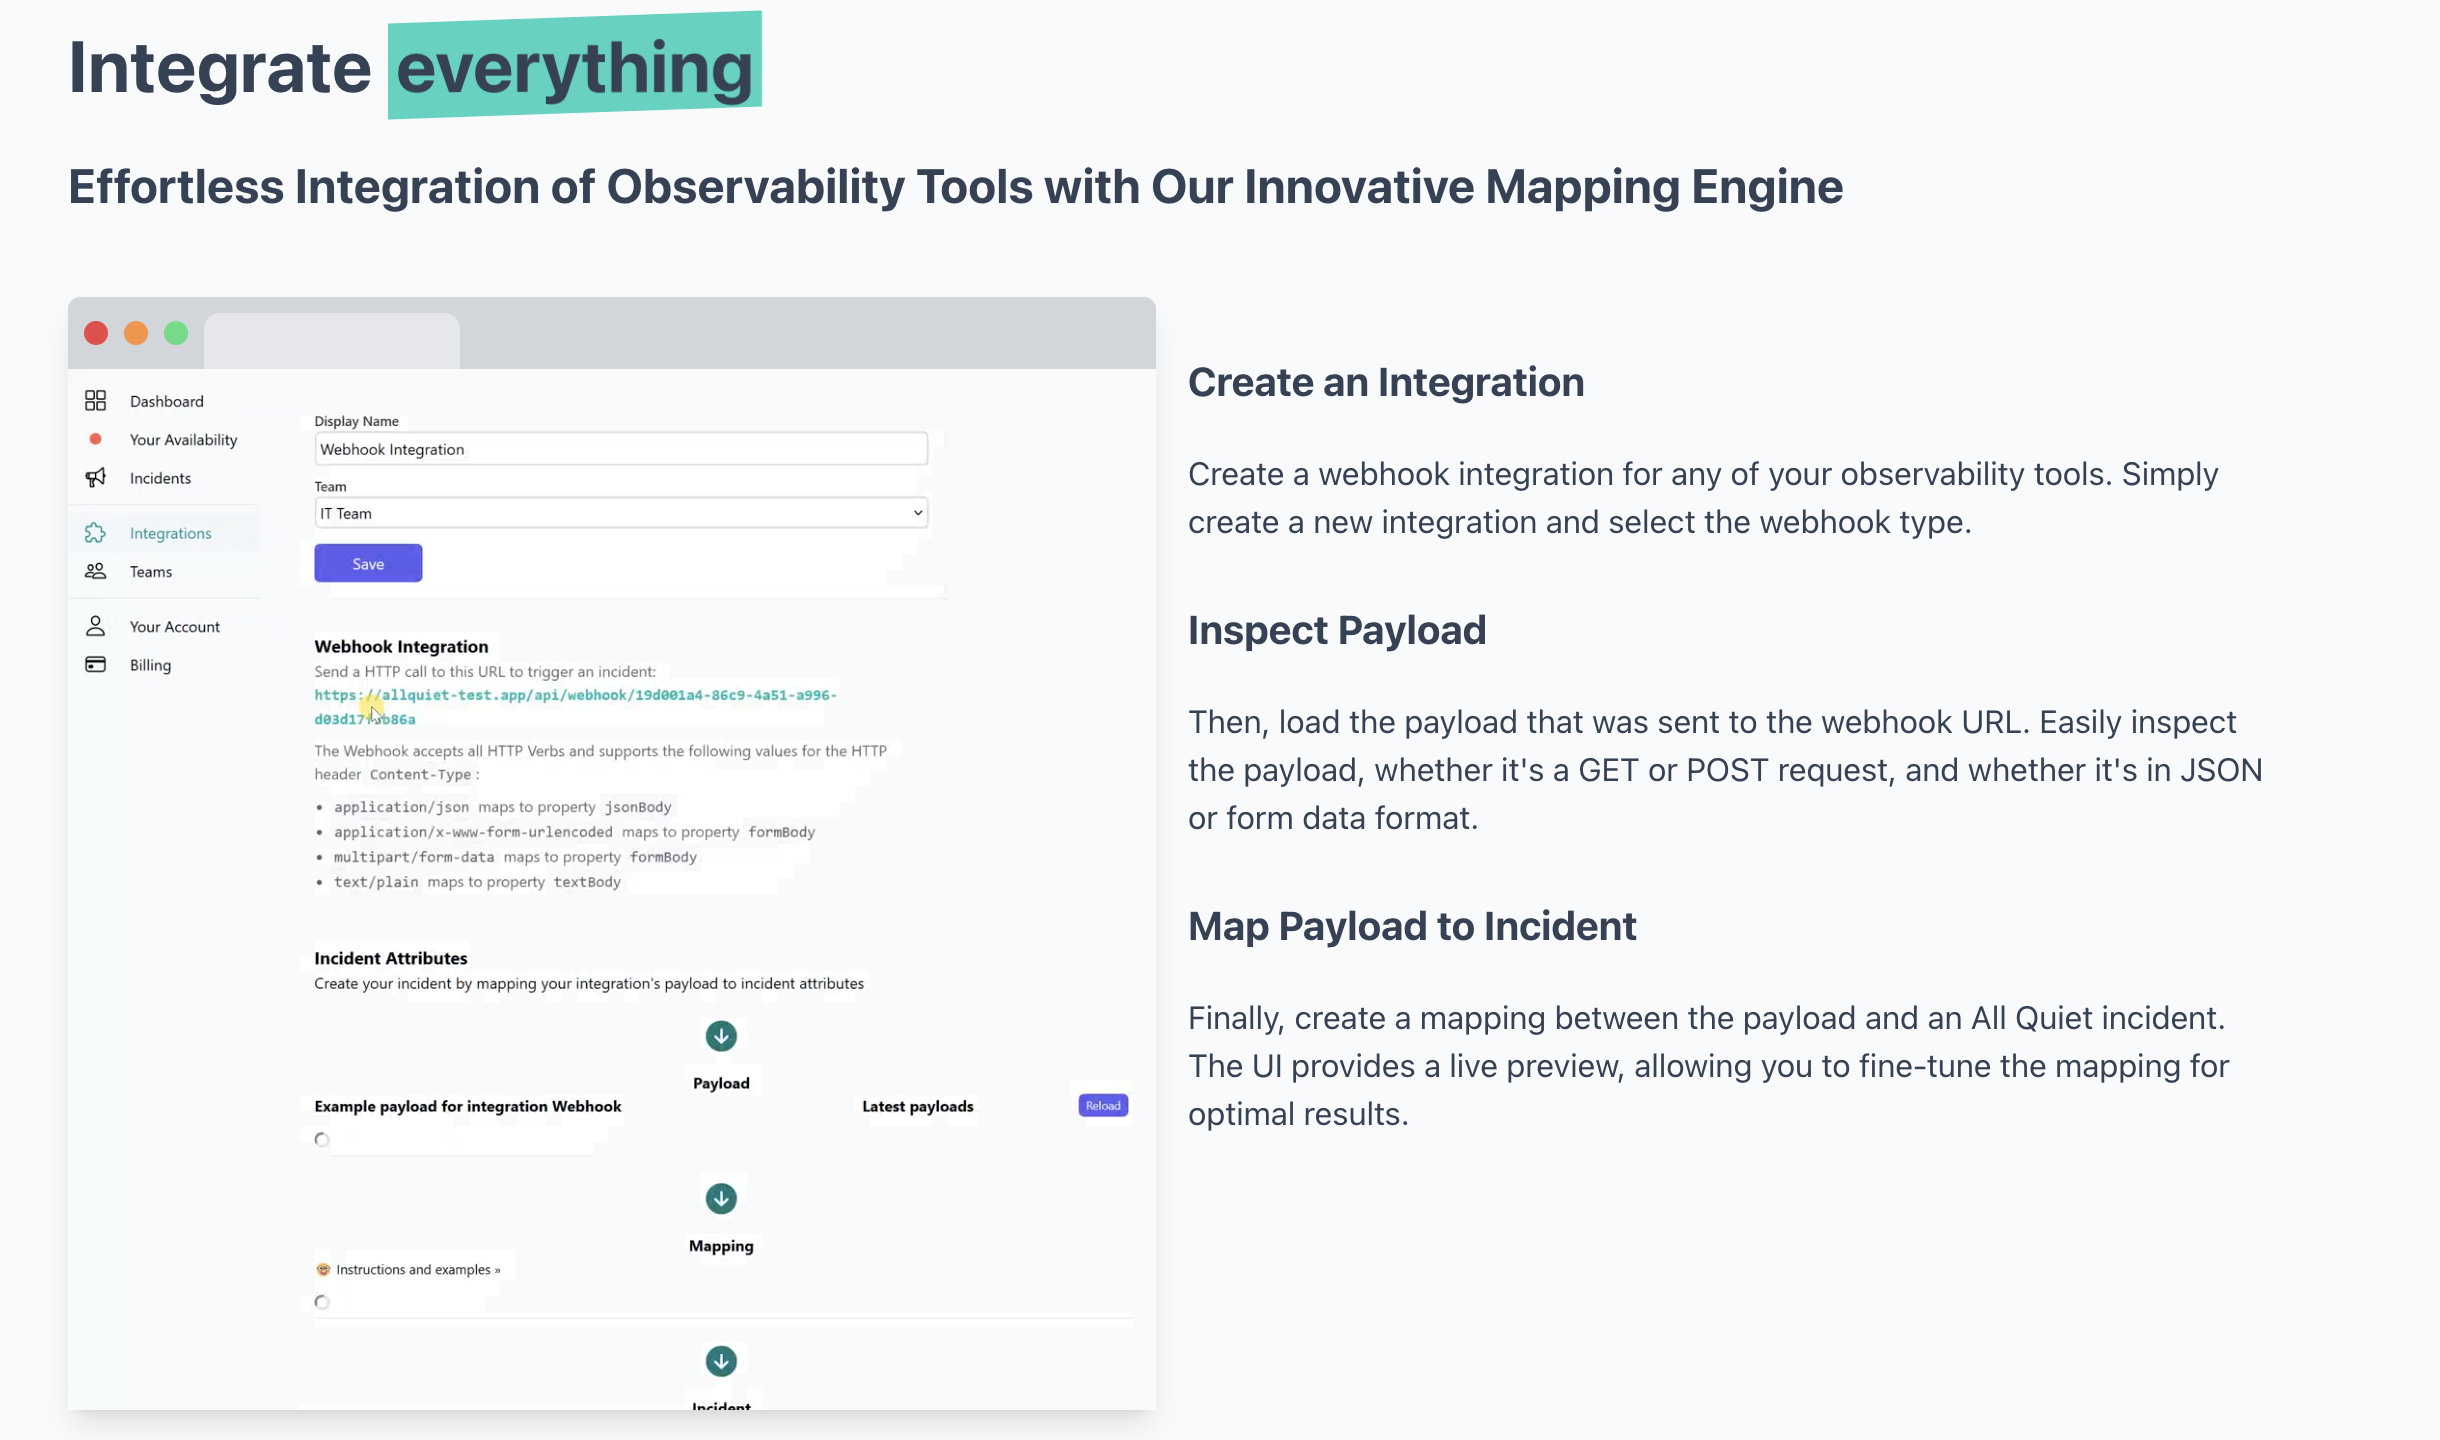2440x1440 pixels.
Task: Click the Dashboard grid icon
Action: click(95, 401)
